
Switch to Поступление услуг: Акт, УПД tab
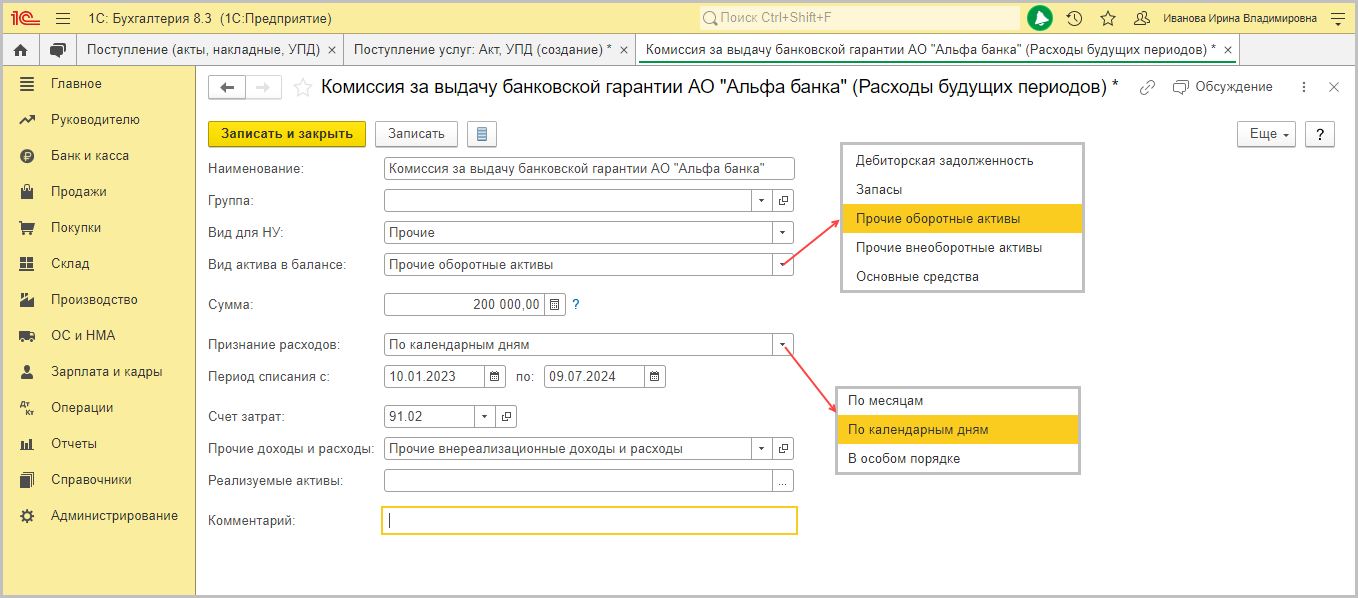[483, 49]
